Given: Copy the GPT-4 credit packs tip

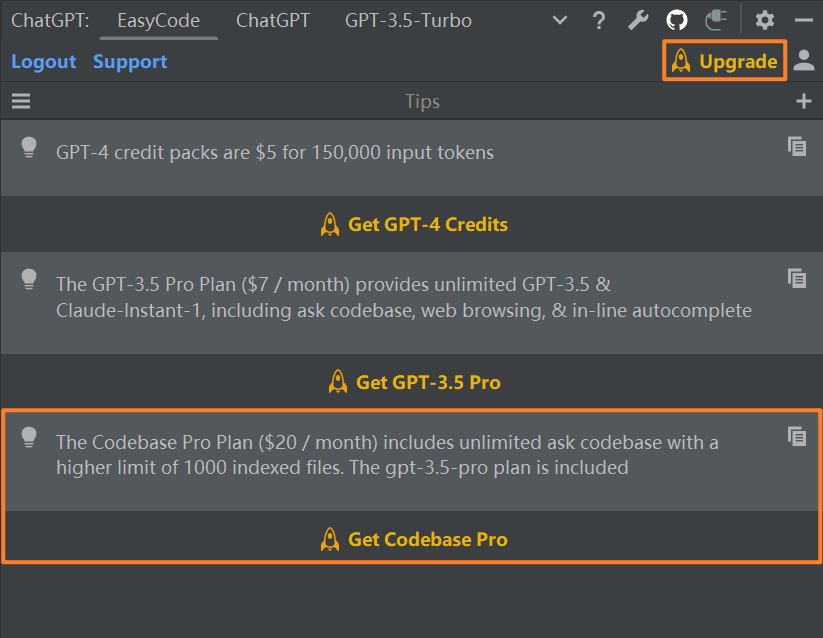Looking at the screenshot, I should pos(797,146).
